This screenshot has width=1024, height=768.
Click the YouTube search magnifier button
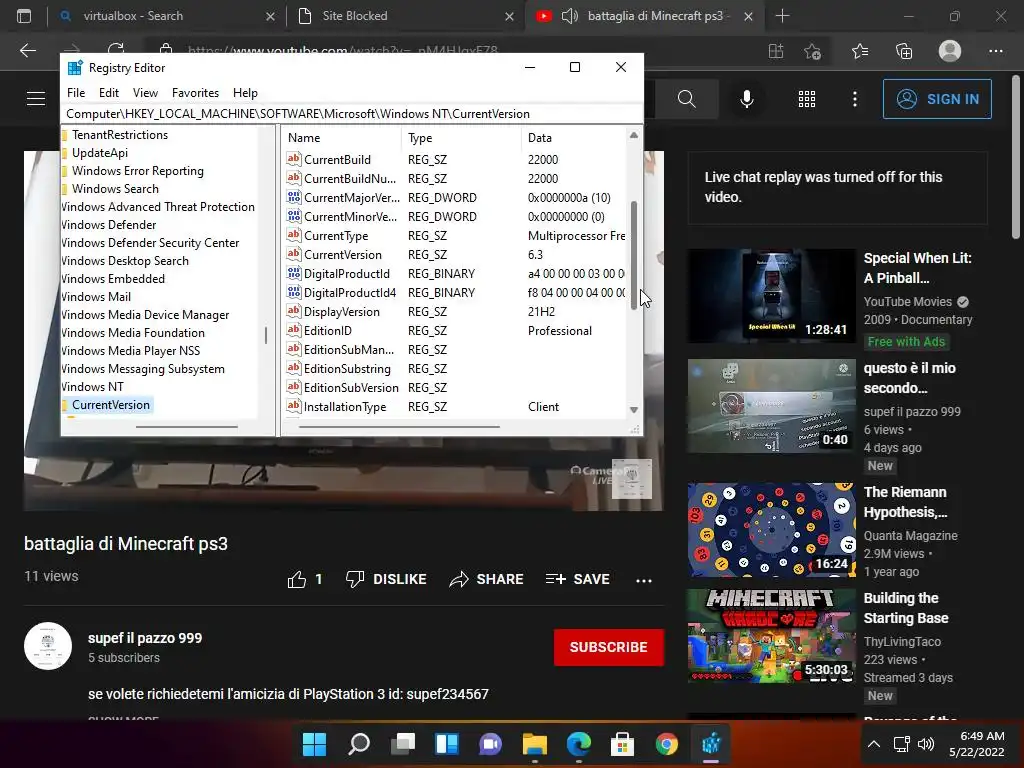pos(686,99)
